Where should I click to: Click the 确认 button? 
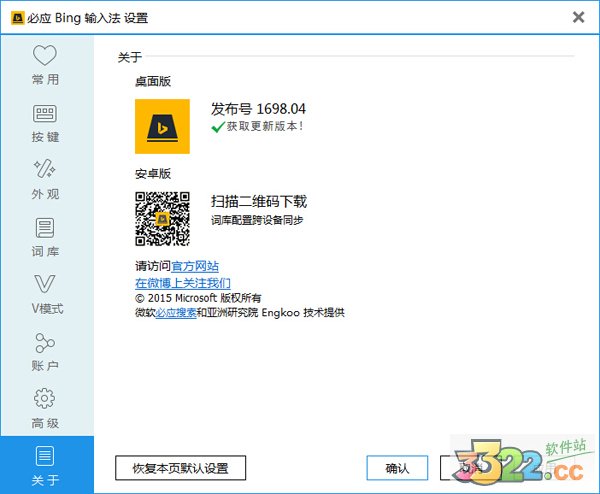pos(397,468)
